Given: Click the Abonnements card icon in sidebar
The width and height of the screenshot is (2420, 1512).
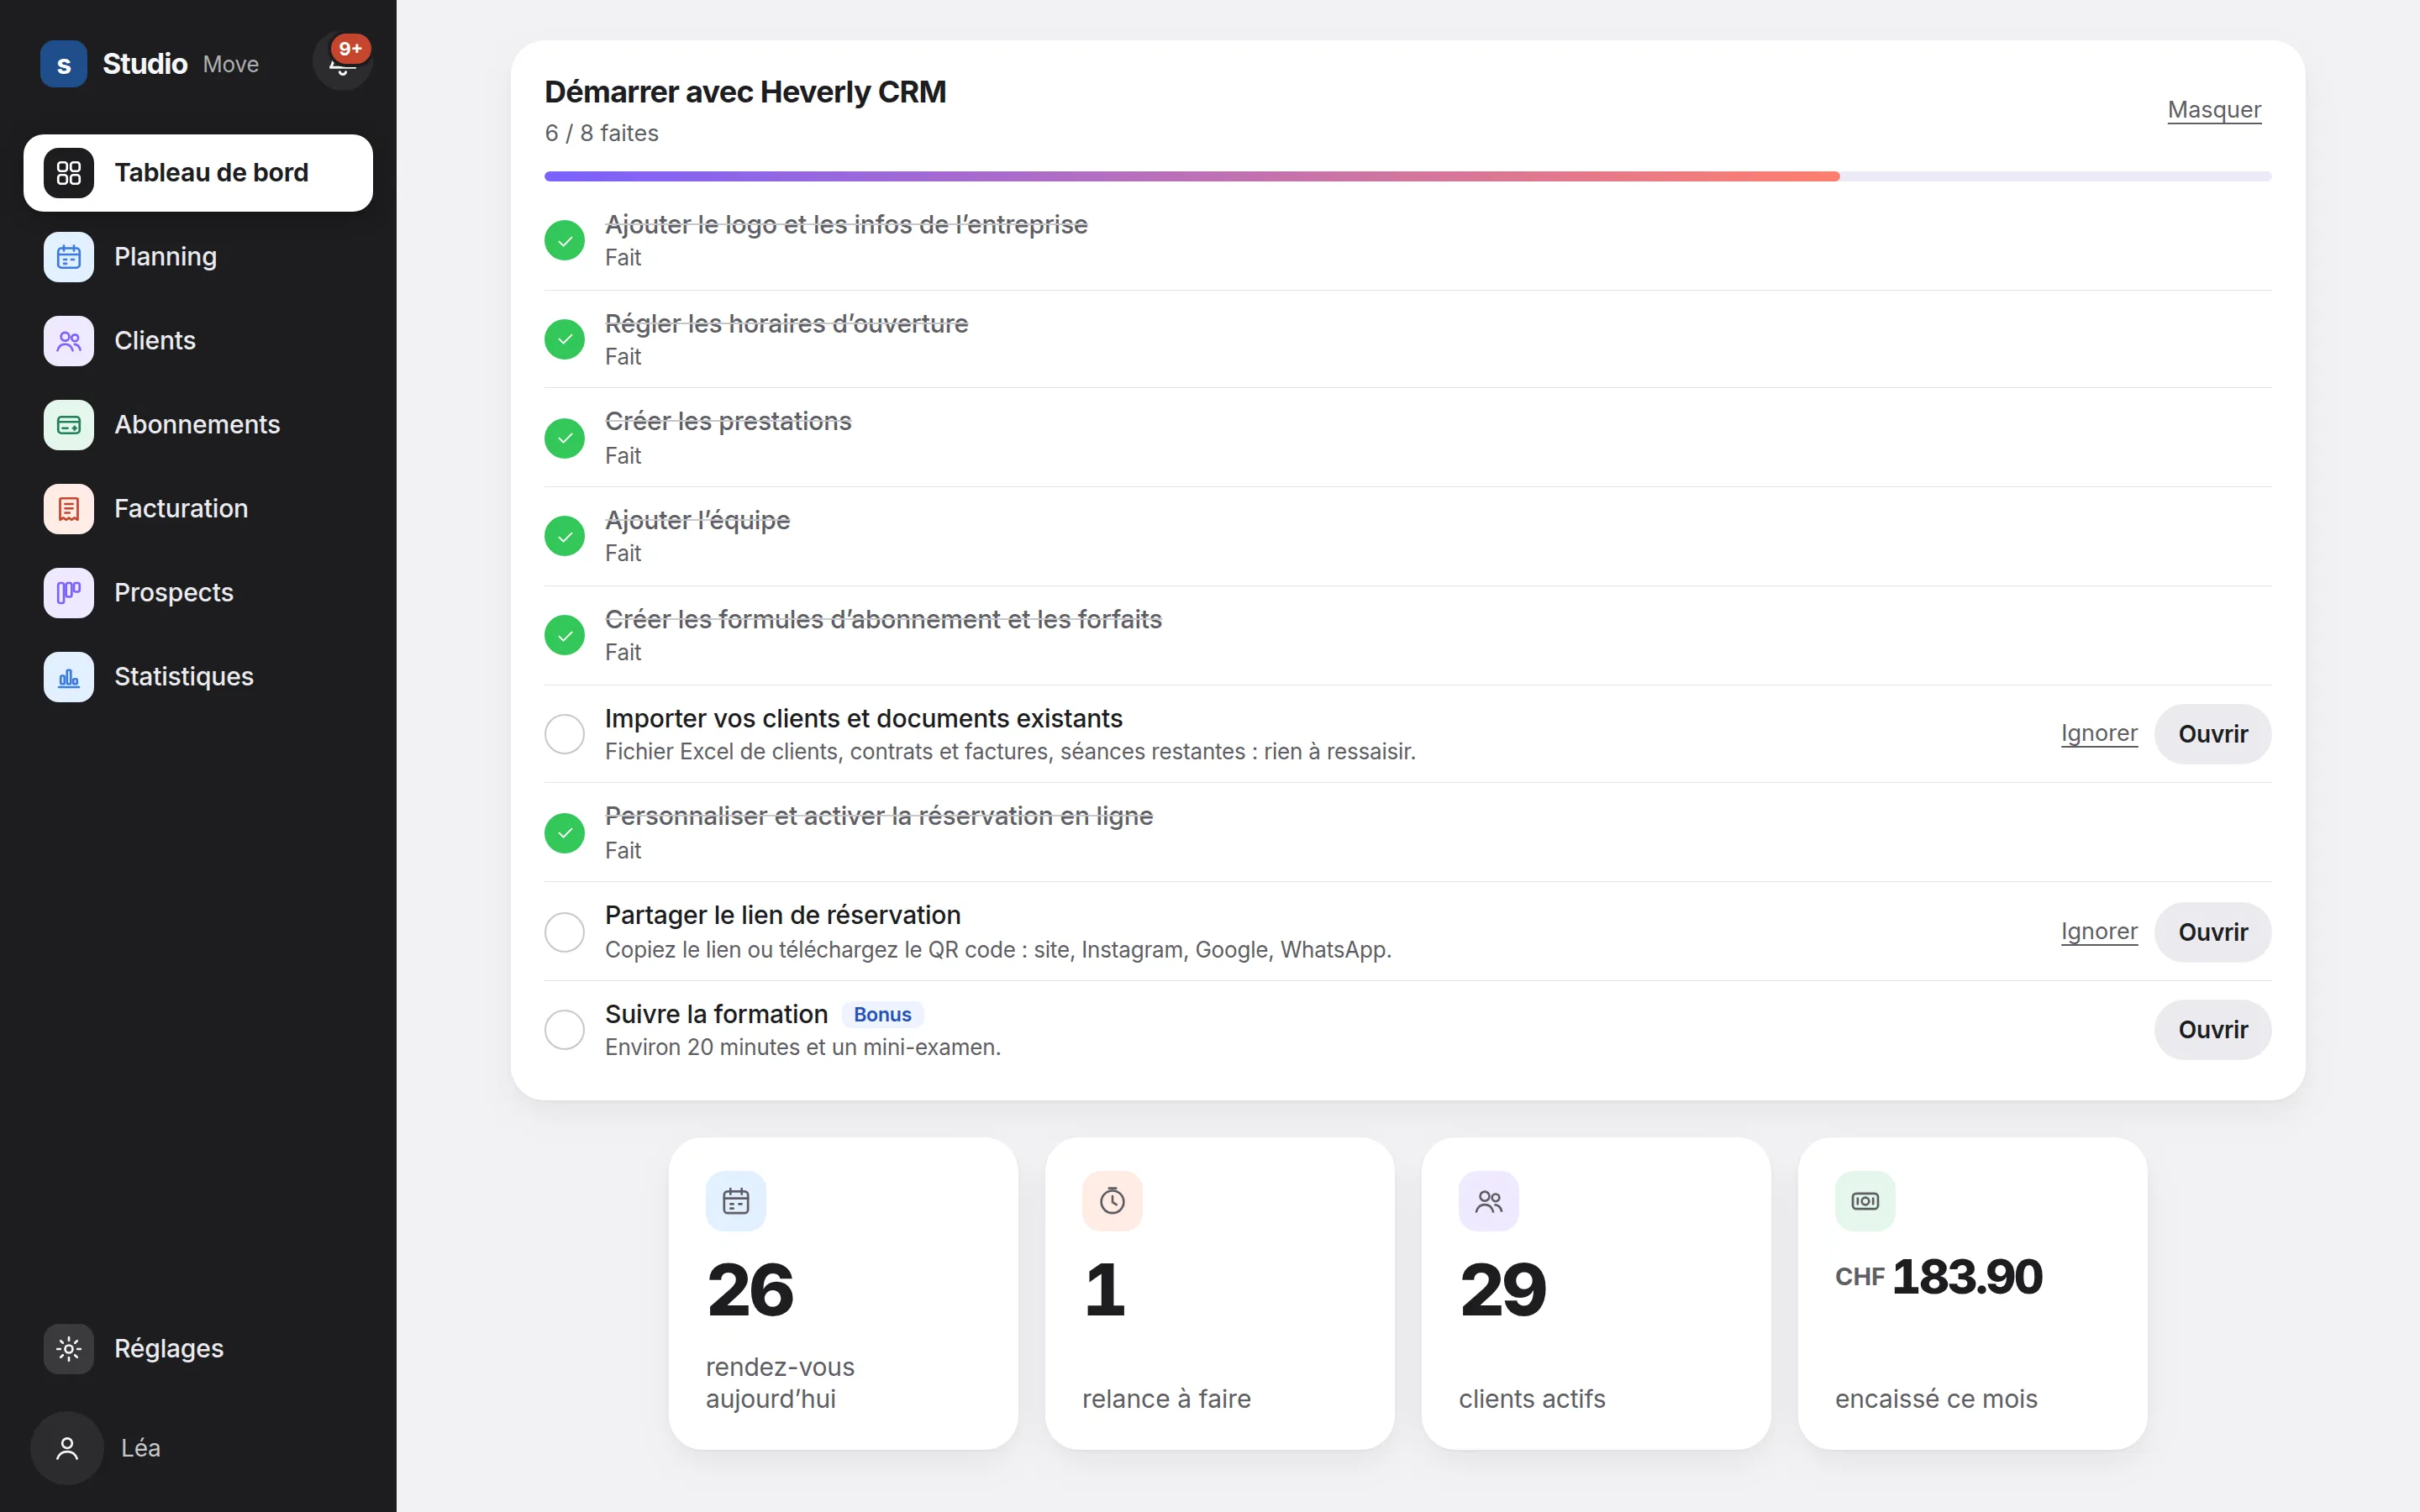Looking at the screenshot, I should 69,425.
